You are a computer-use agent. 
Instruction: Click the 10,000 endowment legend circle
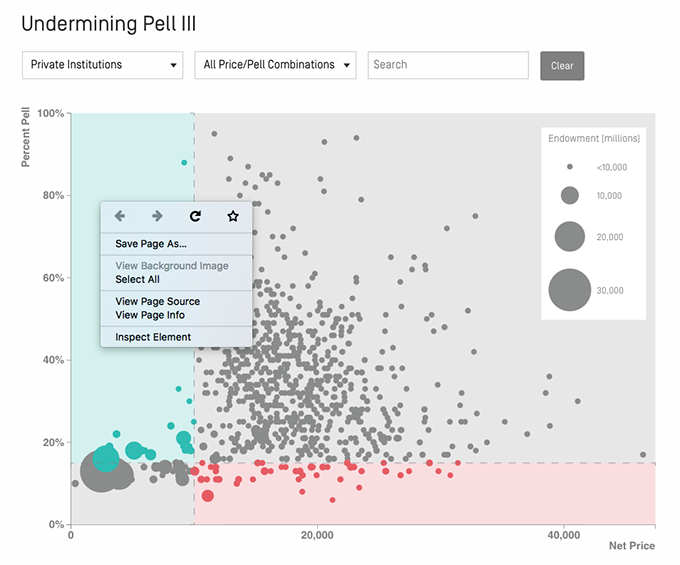pyautogui.click(x=569, y=195)
